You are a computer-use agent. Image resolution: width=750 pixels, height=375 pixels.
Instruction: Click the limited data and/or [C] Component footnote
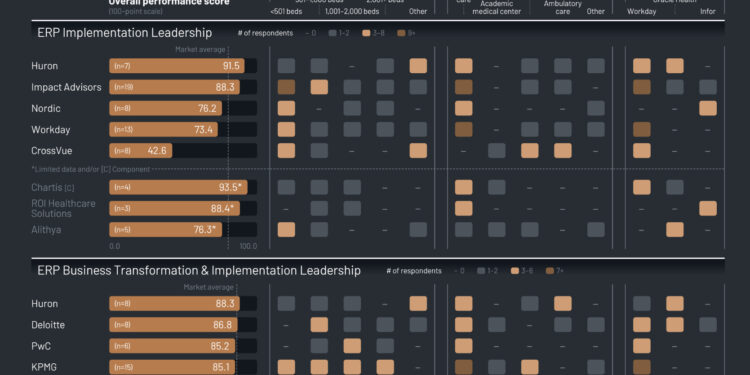pos(90,169)
